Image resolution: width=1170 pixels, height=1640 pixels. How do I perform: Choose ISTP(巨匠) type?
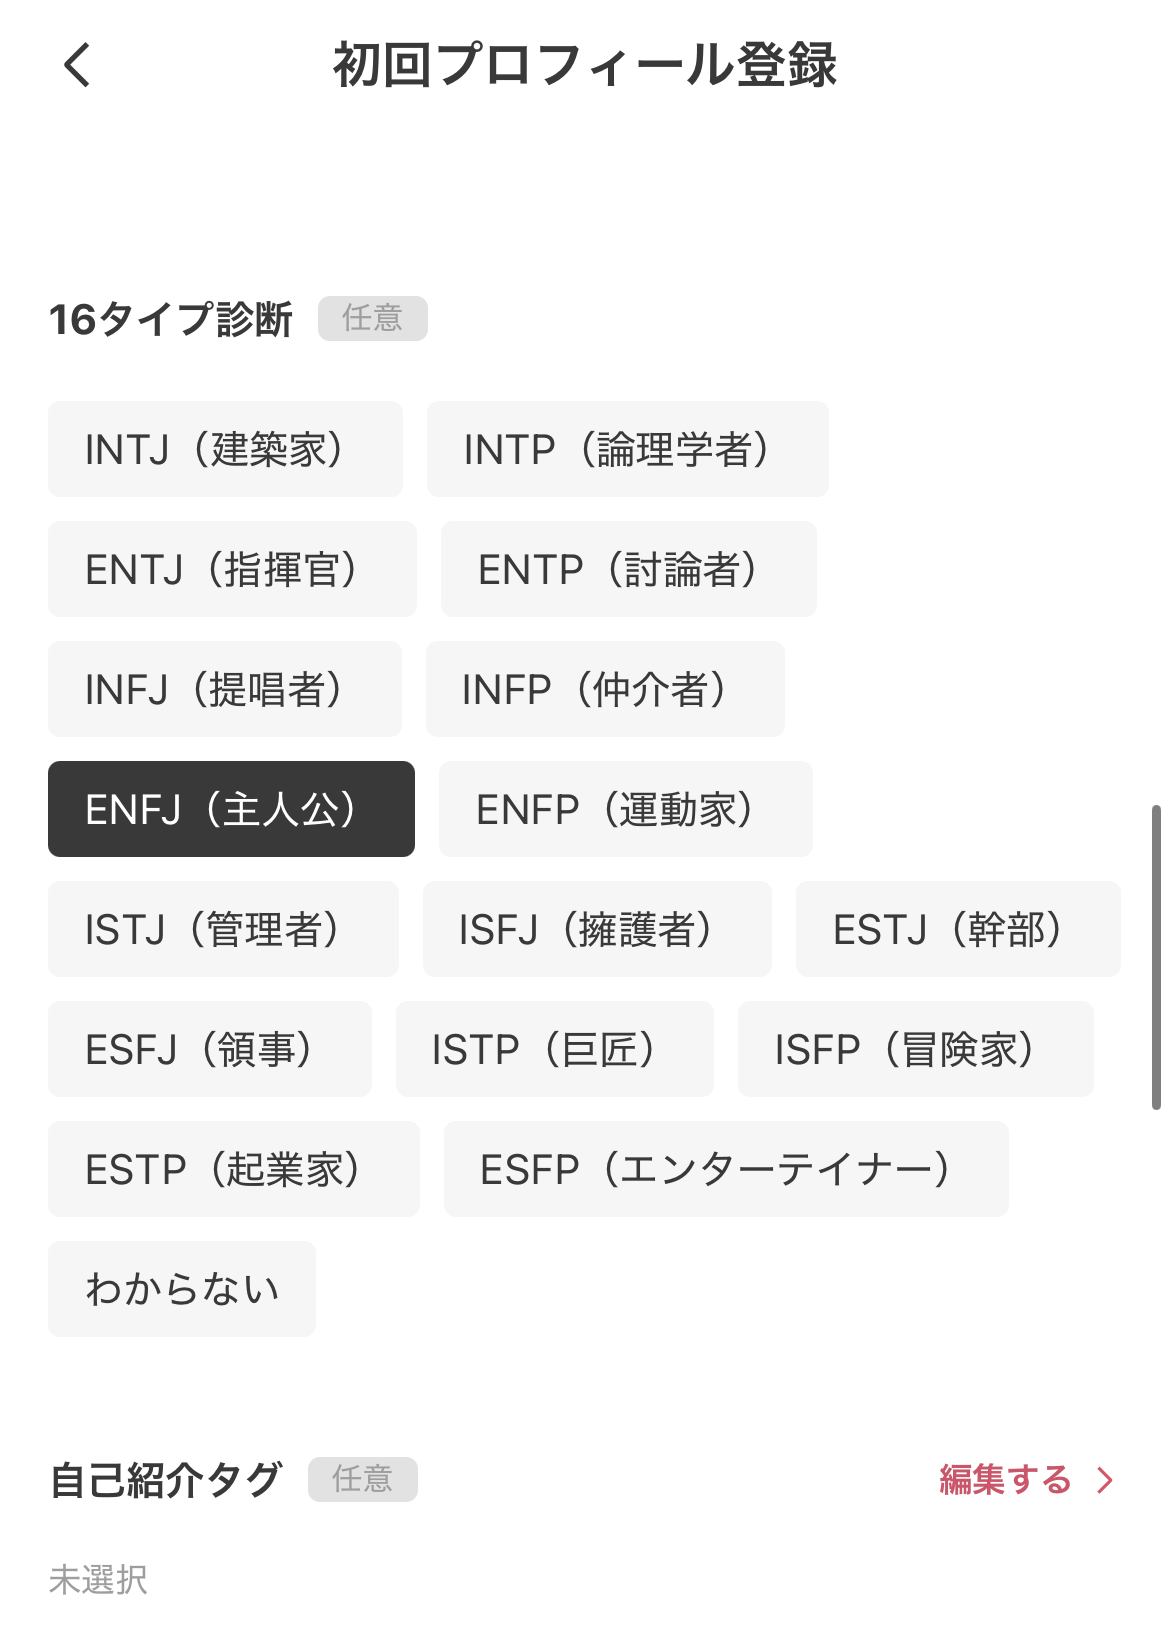555,1049
